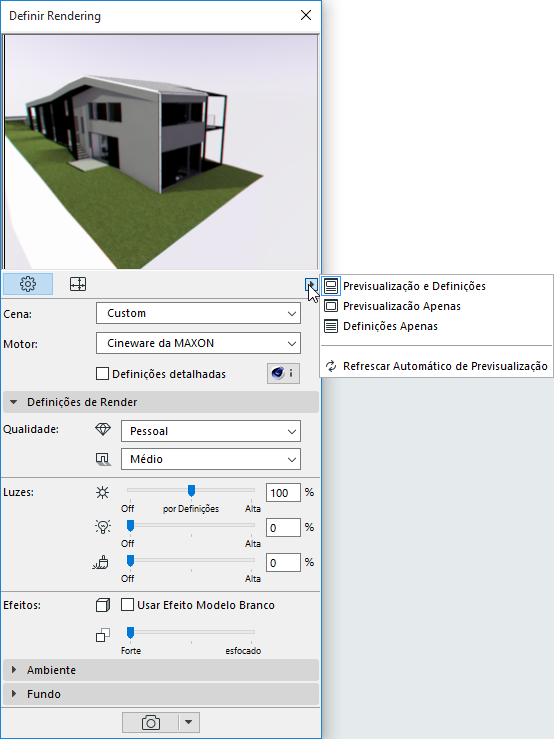Enable Definições detalhadas checkbox

point(102,374)
